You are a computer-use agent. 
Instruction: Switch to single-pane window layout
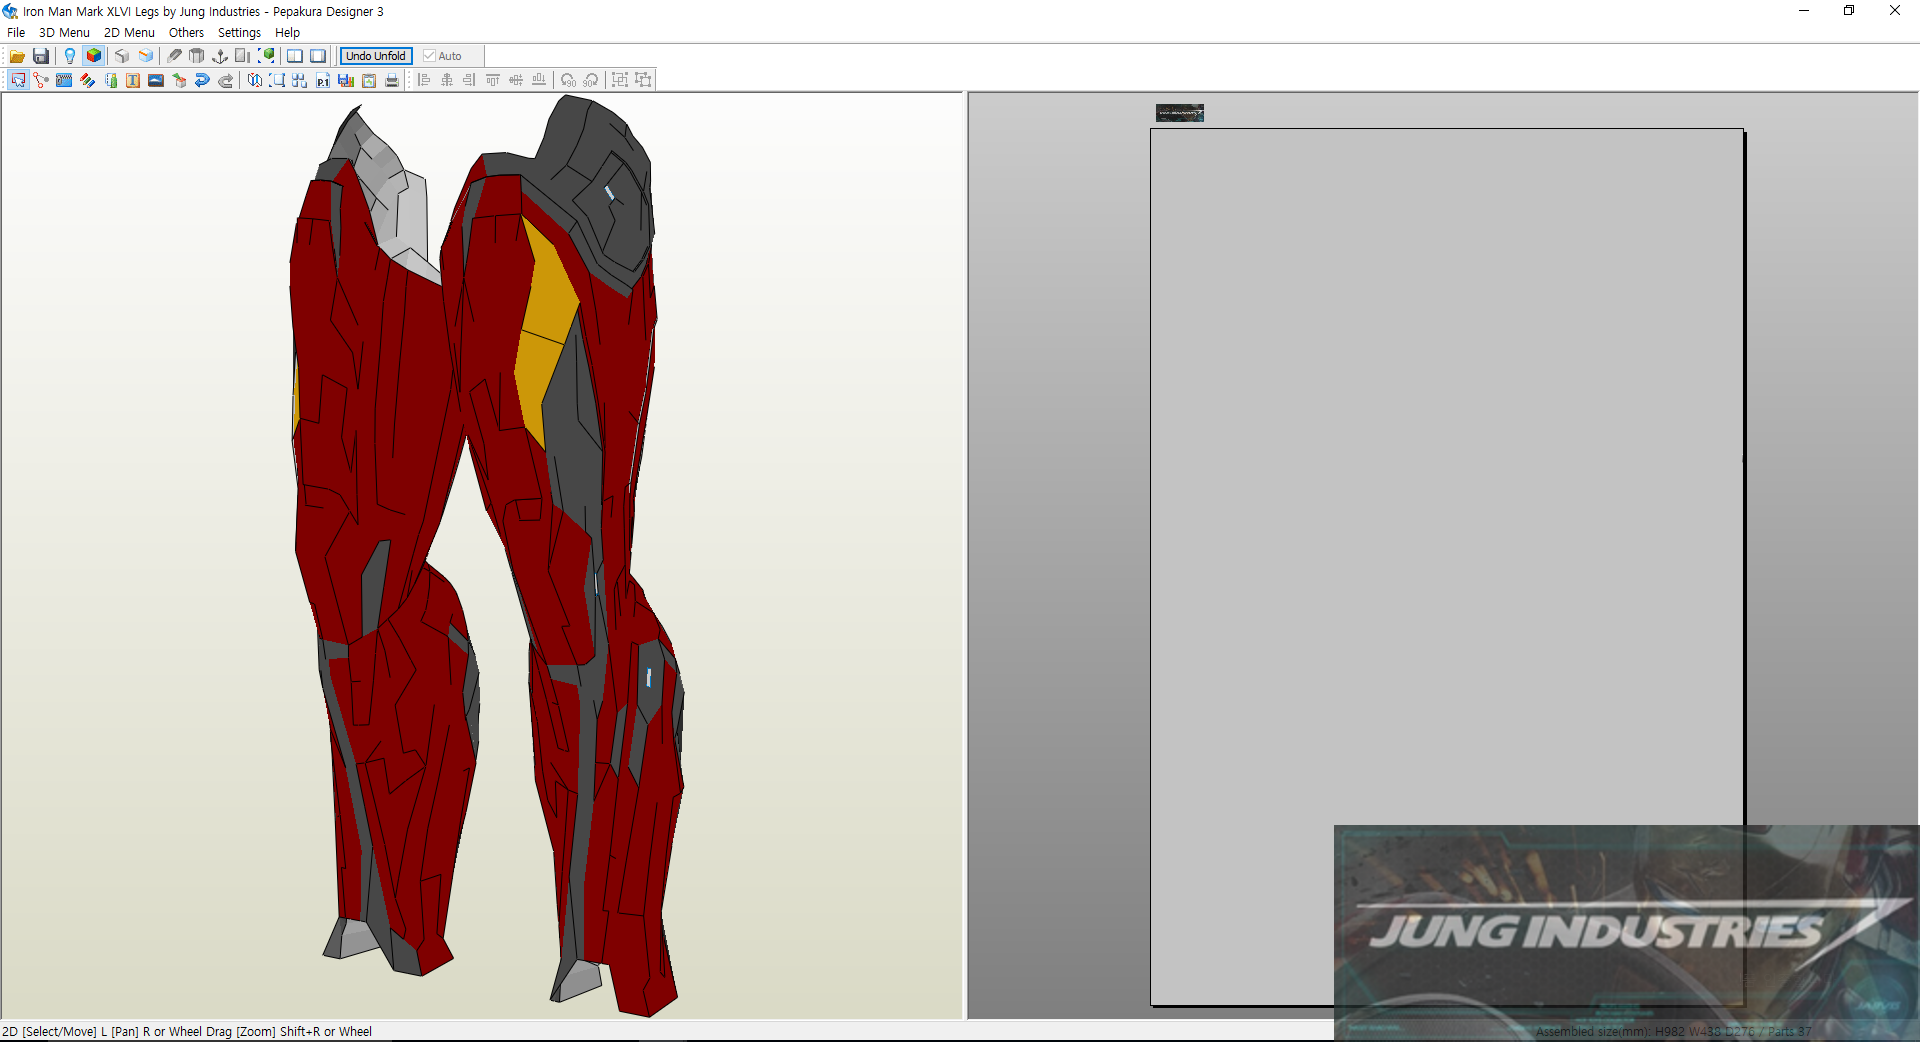(x=318, y=56)
